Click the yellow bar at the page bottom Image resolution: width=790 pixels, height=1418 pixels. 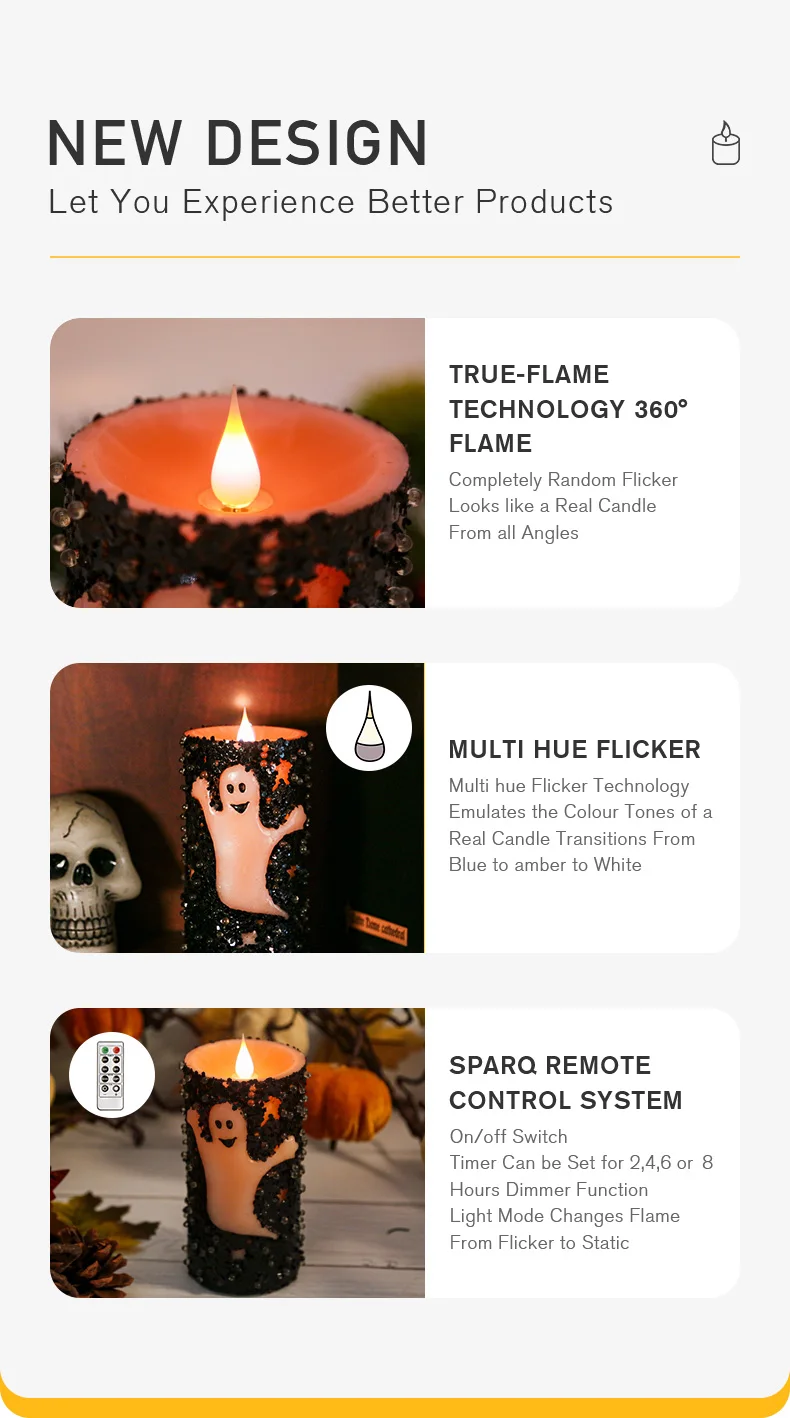[x=395, y=1407]
